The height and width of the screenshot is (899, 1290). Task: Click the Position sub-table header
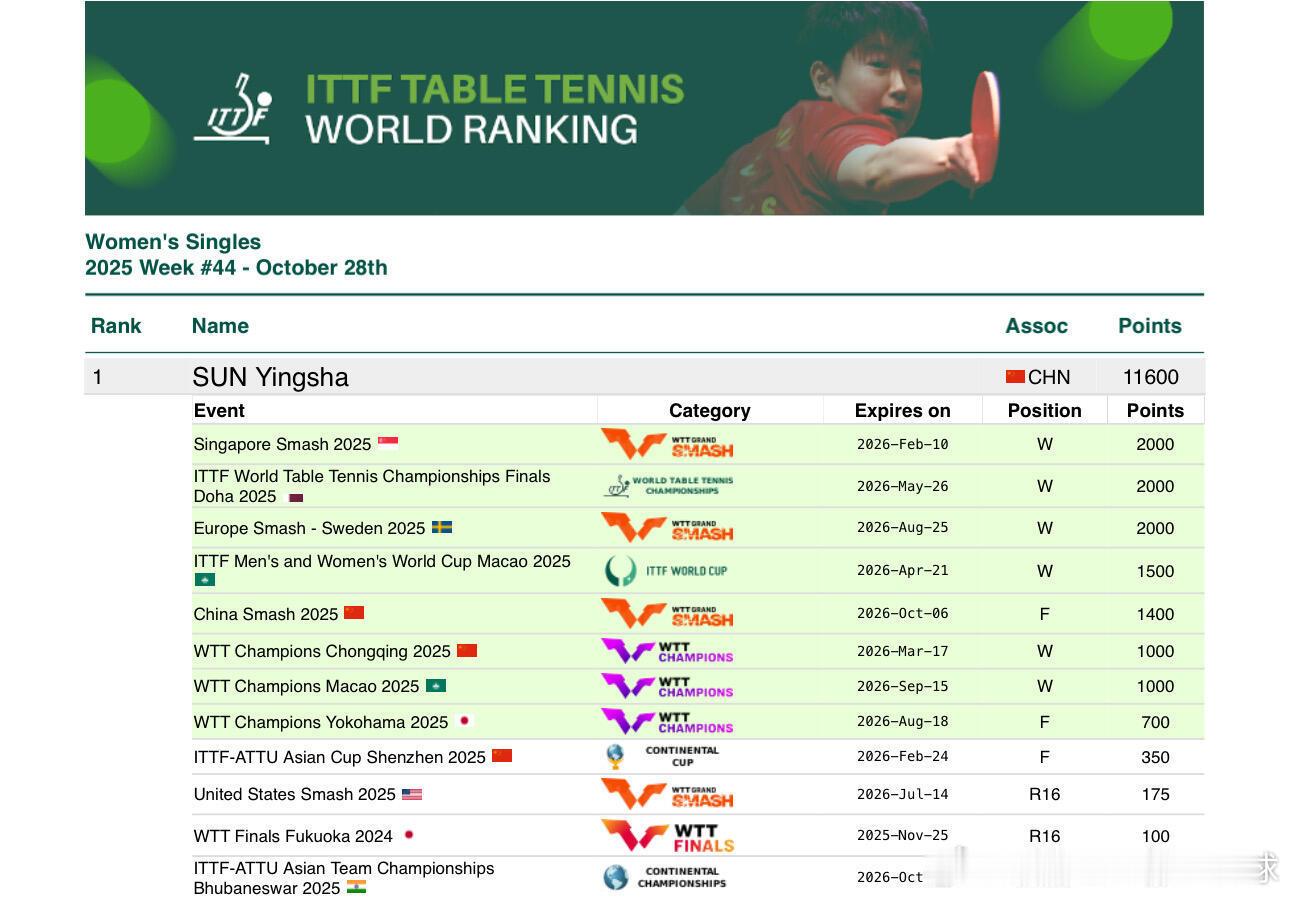pyautogui.click(x=1044, y=410)
